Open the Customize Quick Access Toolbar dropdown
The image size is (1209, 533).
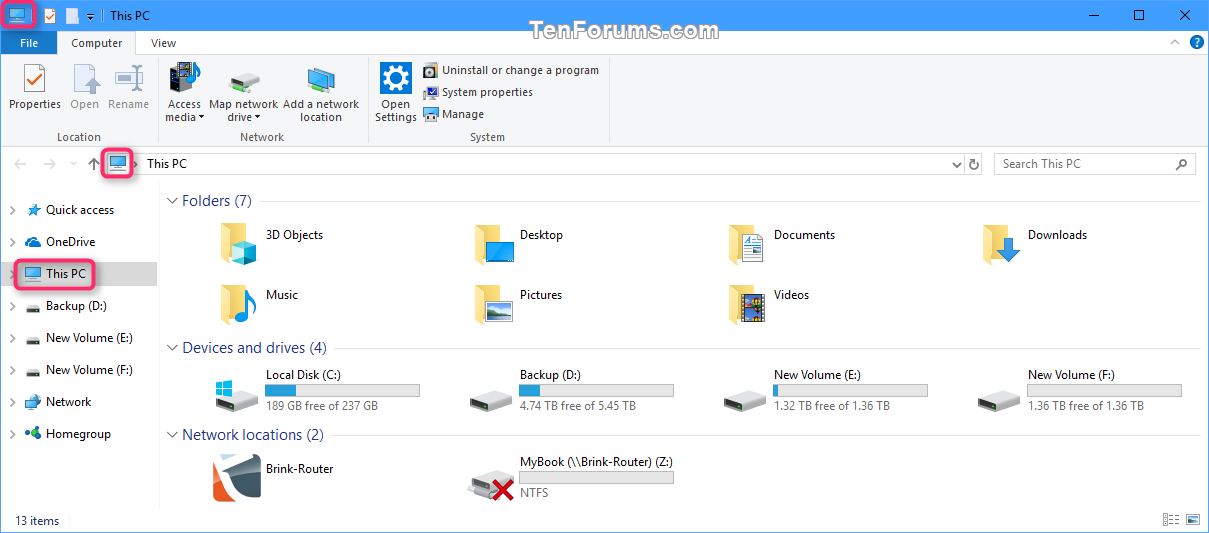click(x=90, y=16)
